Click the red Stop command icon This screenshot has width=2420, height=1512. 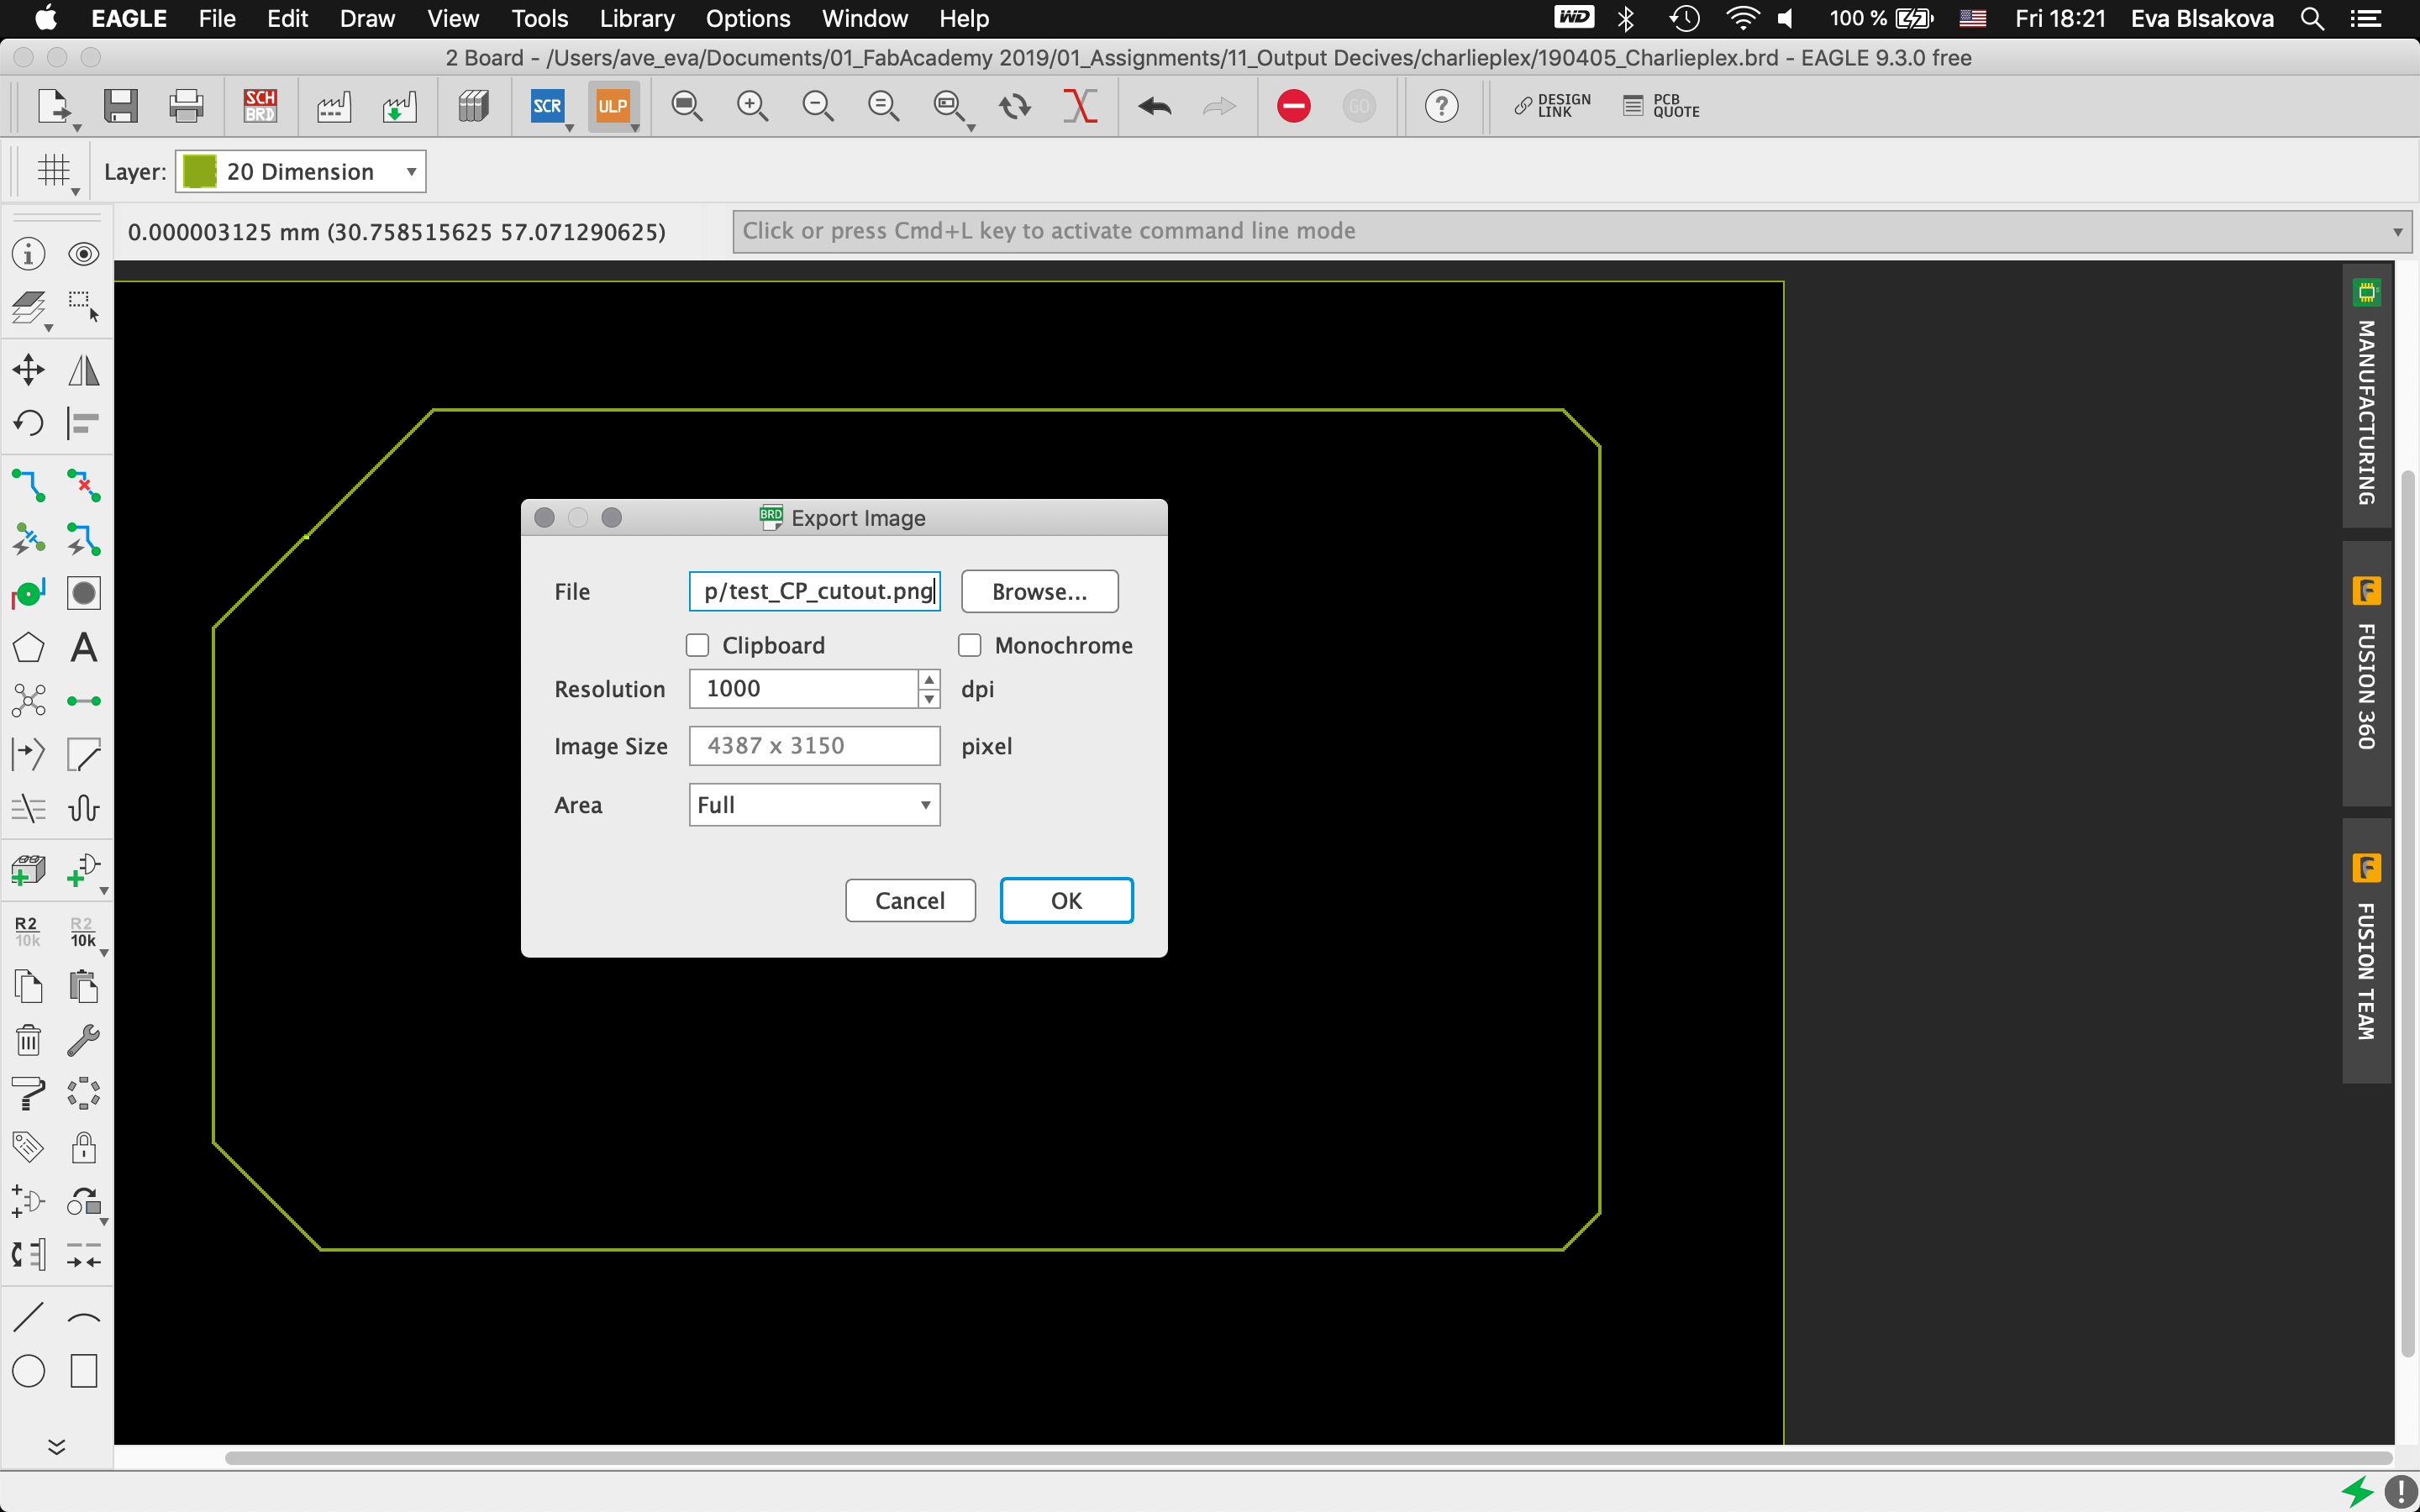pos(1293,106)
